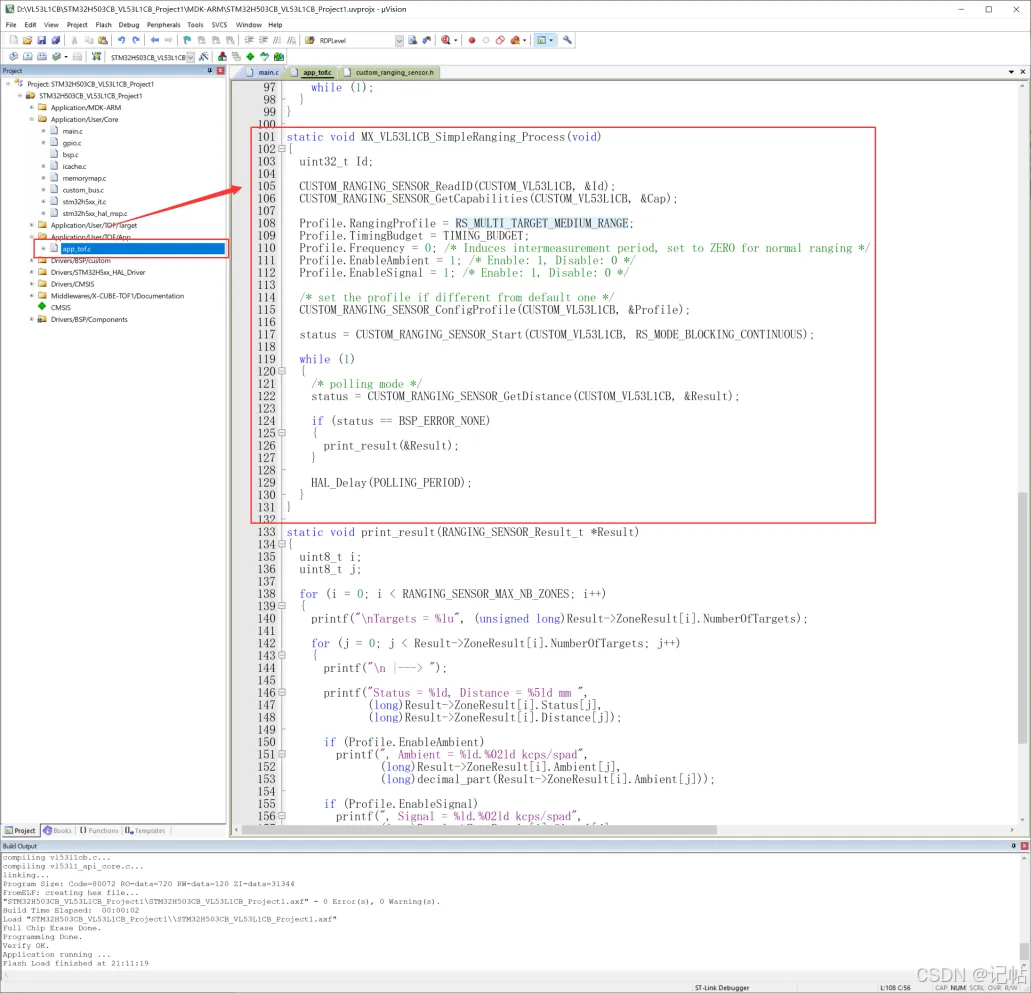Close the Project panel
This screenshot has width=1031, height=993.
point(221,70)
